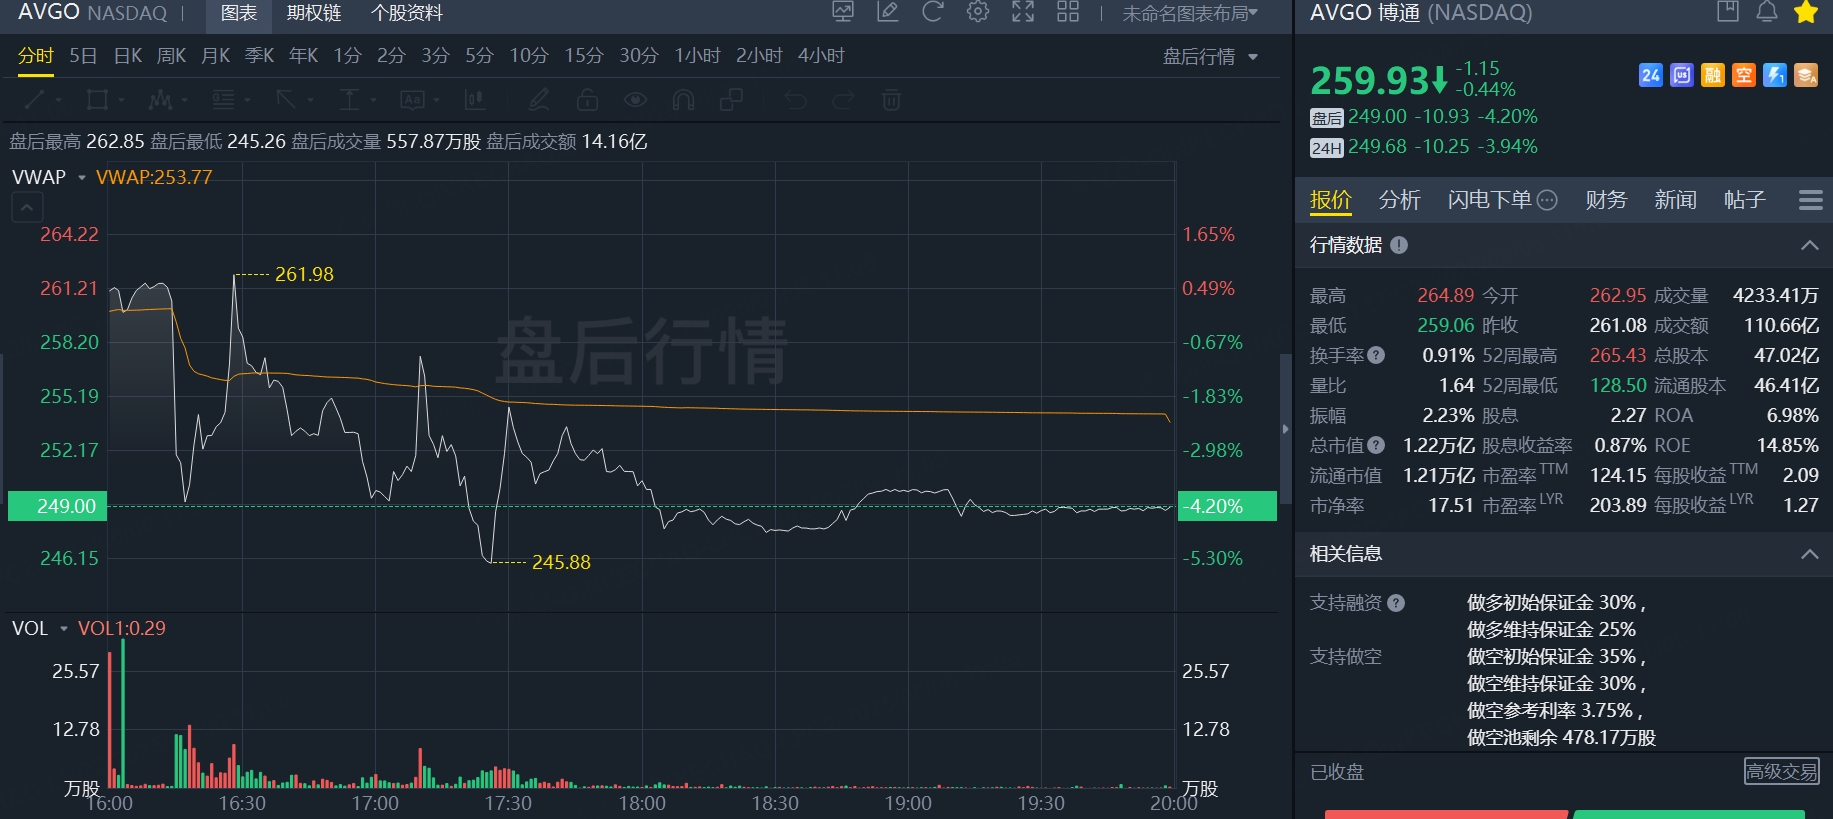Screen dimensions: 1833x819
Task: Open the 分析 tab in quote panel
Action: (1399, 200)
